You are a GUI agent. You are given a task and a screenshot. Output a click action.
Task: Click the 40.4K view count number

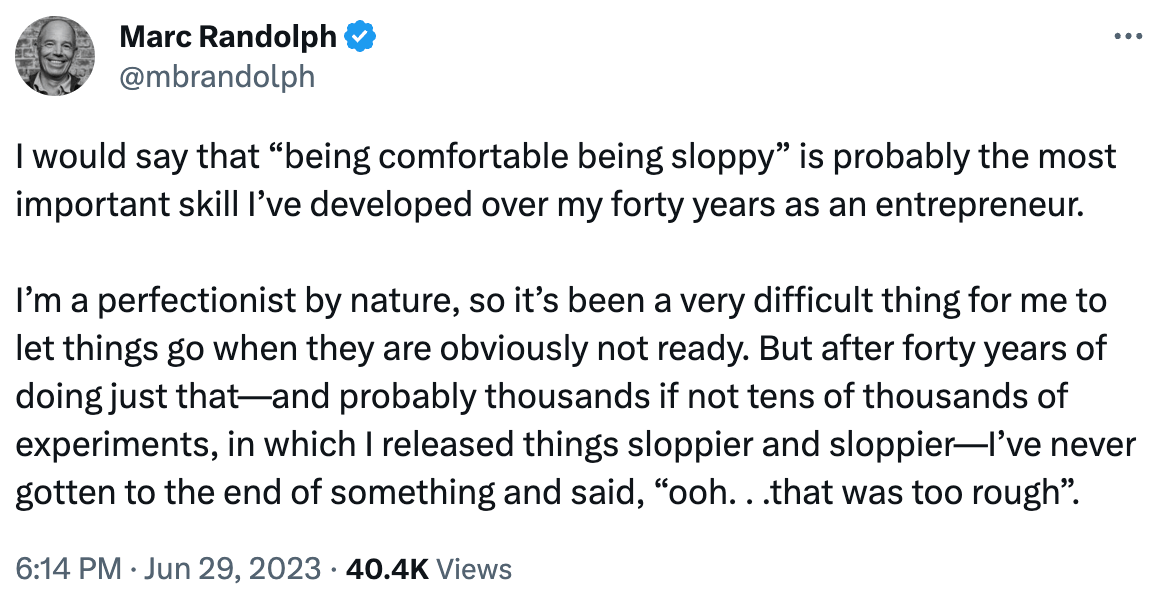coord(386,570)
